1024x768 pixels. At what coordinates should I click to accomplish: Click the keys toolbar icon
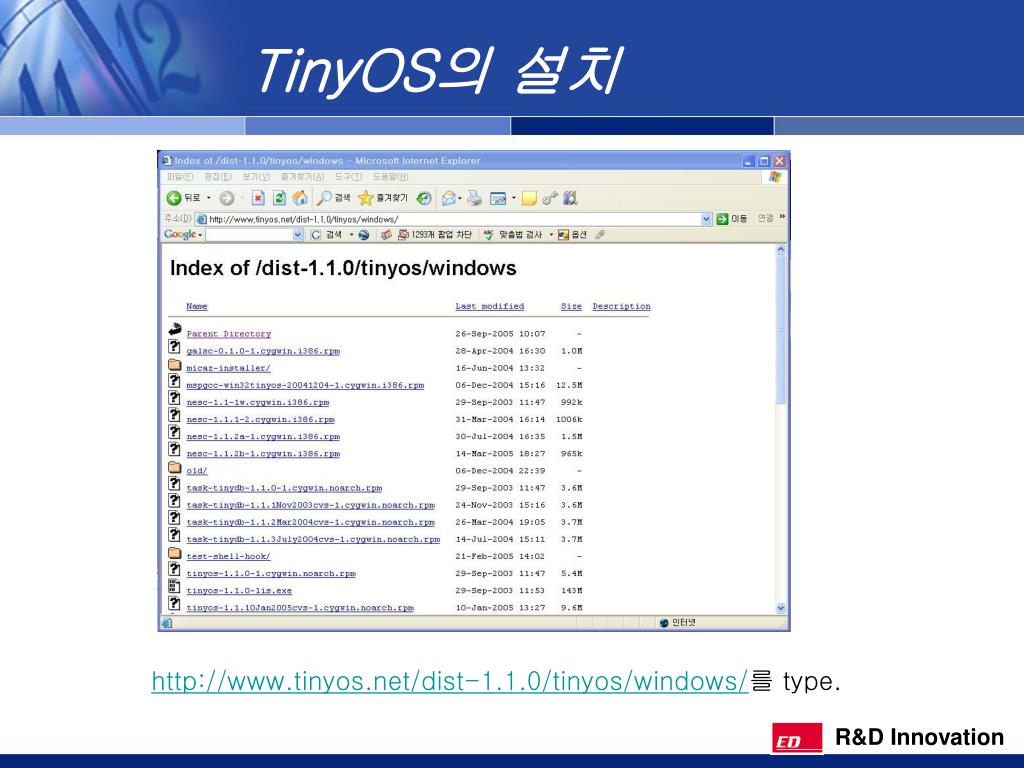[550, 198]
